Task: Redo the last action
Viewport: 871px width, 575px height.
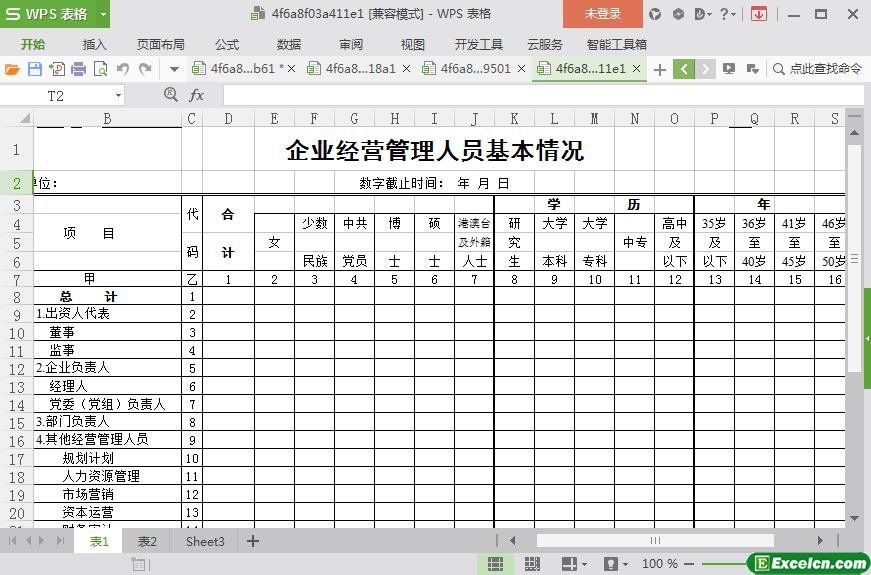Action: pyautogui.click(x=145, y=69)
